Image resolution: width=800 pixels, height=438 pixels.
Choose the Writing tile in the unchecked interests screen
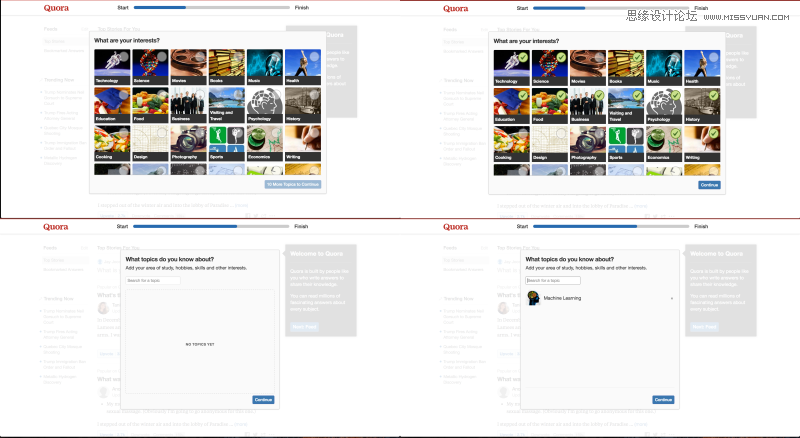(x=303, y=143)
